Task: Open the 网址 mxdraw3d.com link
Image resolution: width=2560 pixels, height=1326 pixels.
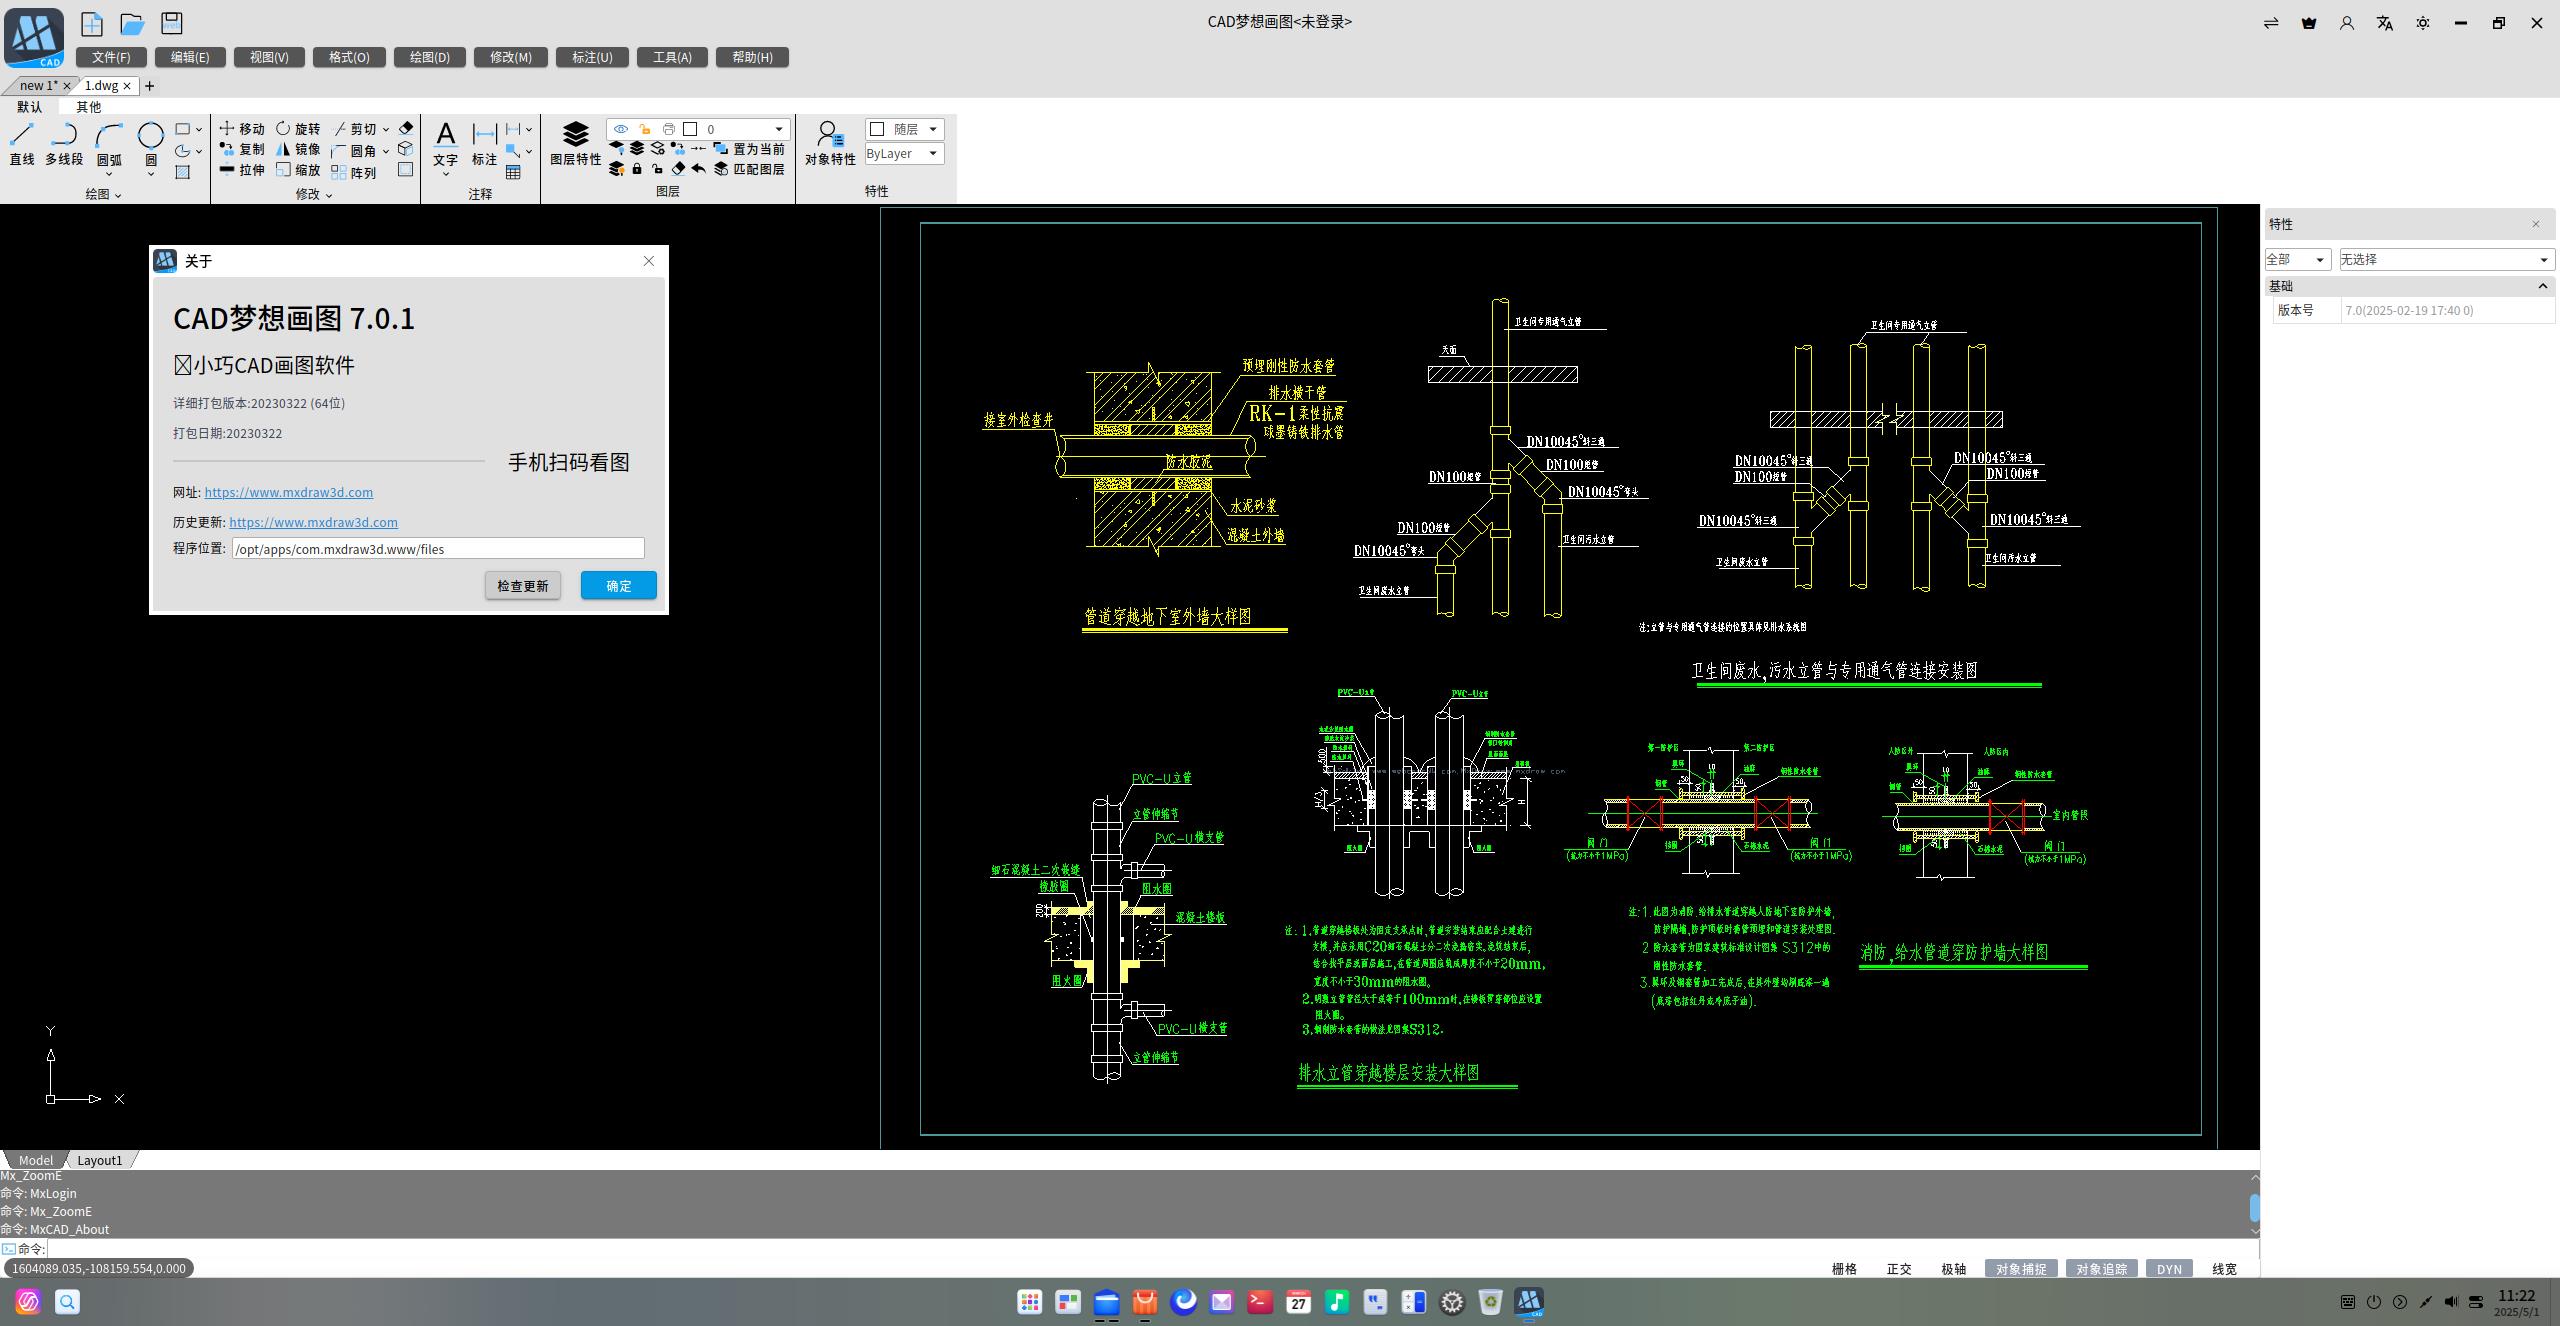Action: click(289, 492)
